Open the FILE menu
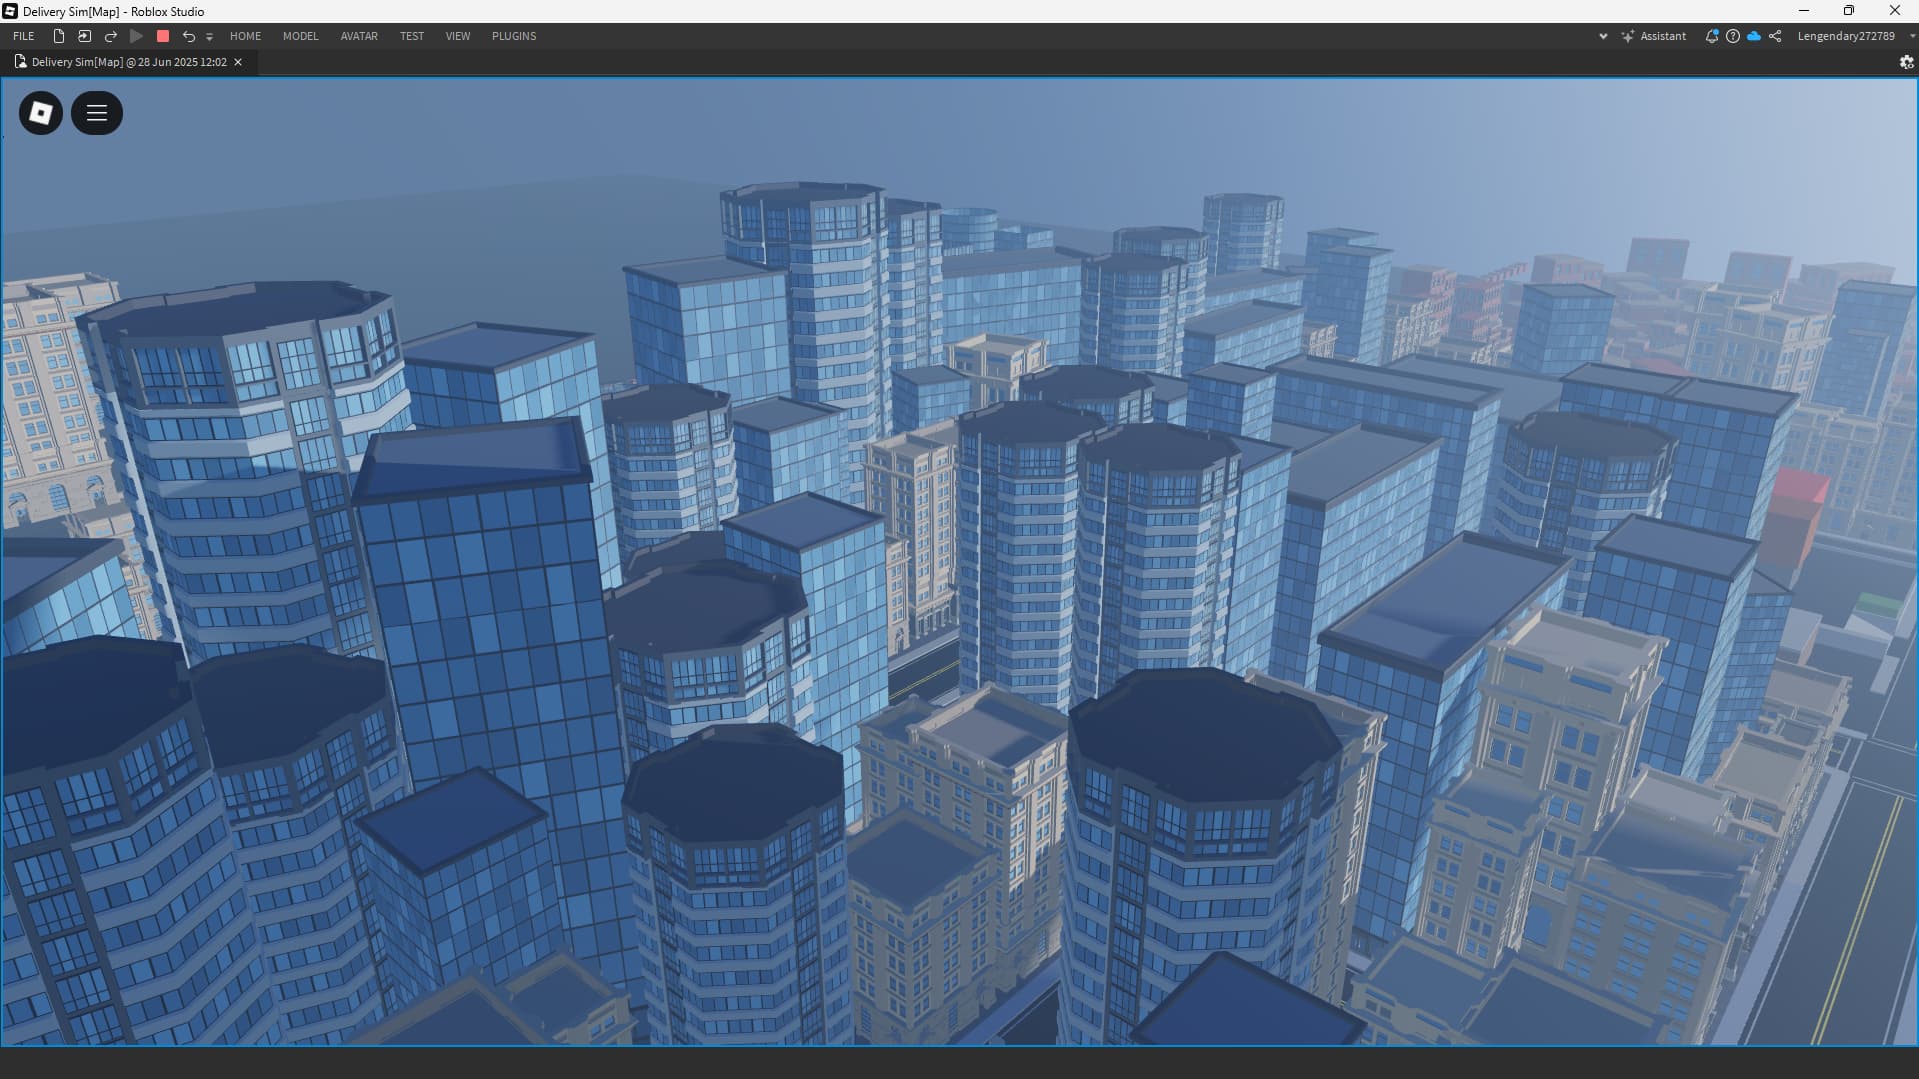Screen dimensions: 1919x1079 [x=24, y=36]
